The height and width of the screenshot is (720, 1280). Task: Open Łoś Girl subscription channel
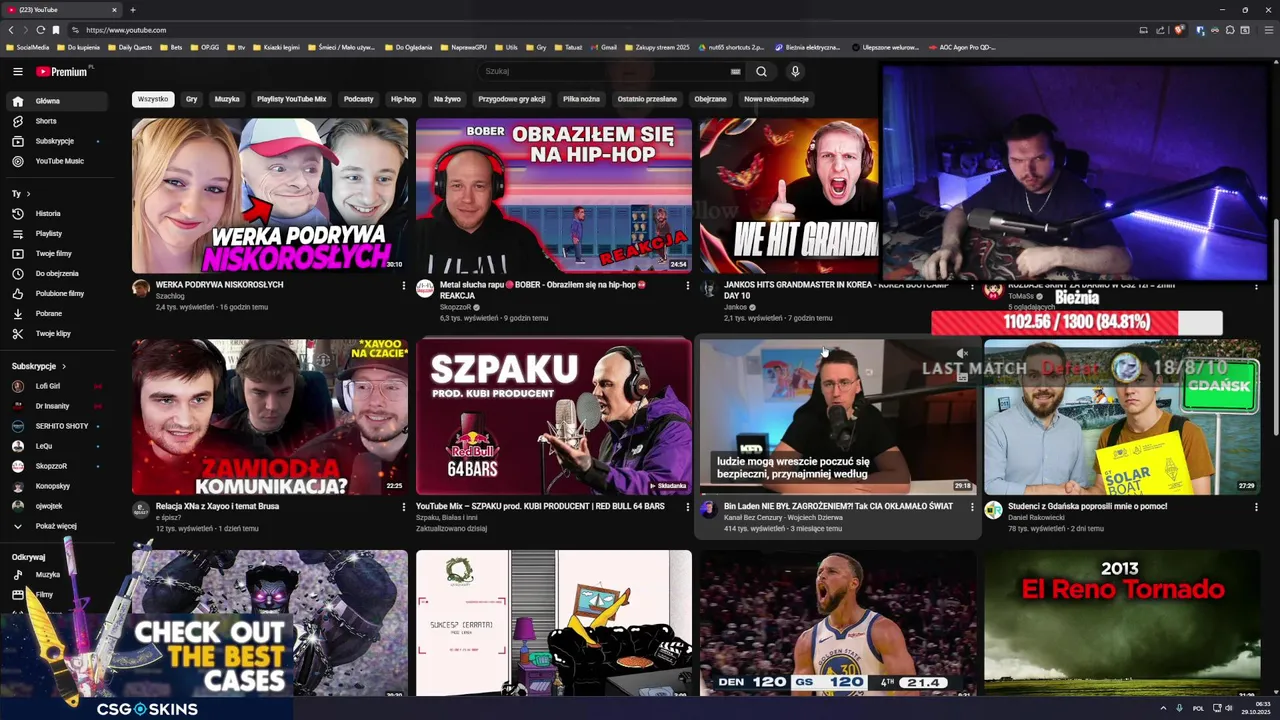(57, 386)
